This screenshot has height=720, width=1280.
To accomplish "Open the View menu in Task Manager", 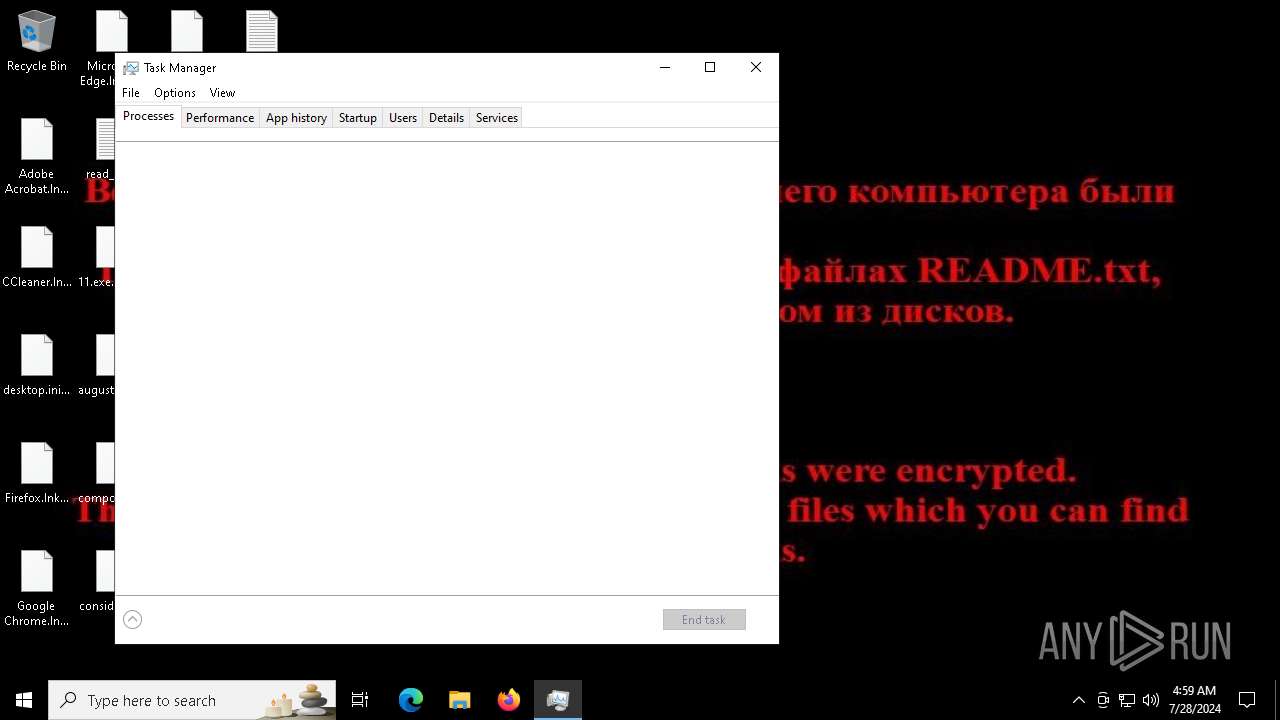I will tap(222, 93).
